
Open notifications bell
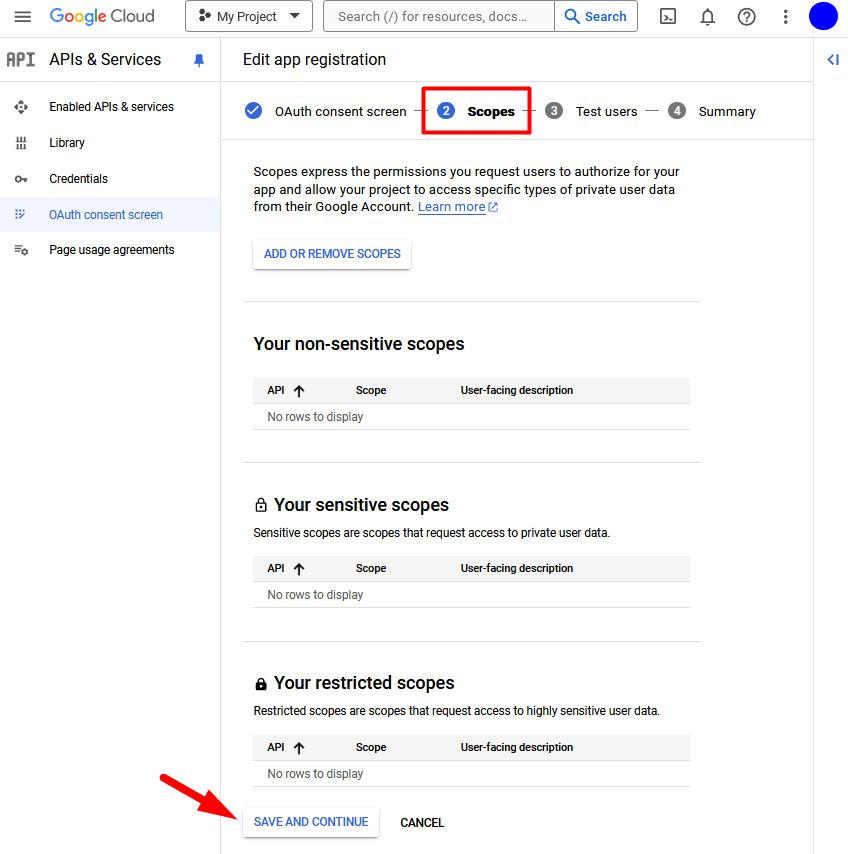tap(707, 17)
